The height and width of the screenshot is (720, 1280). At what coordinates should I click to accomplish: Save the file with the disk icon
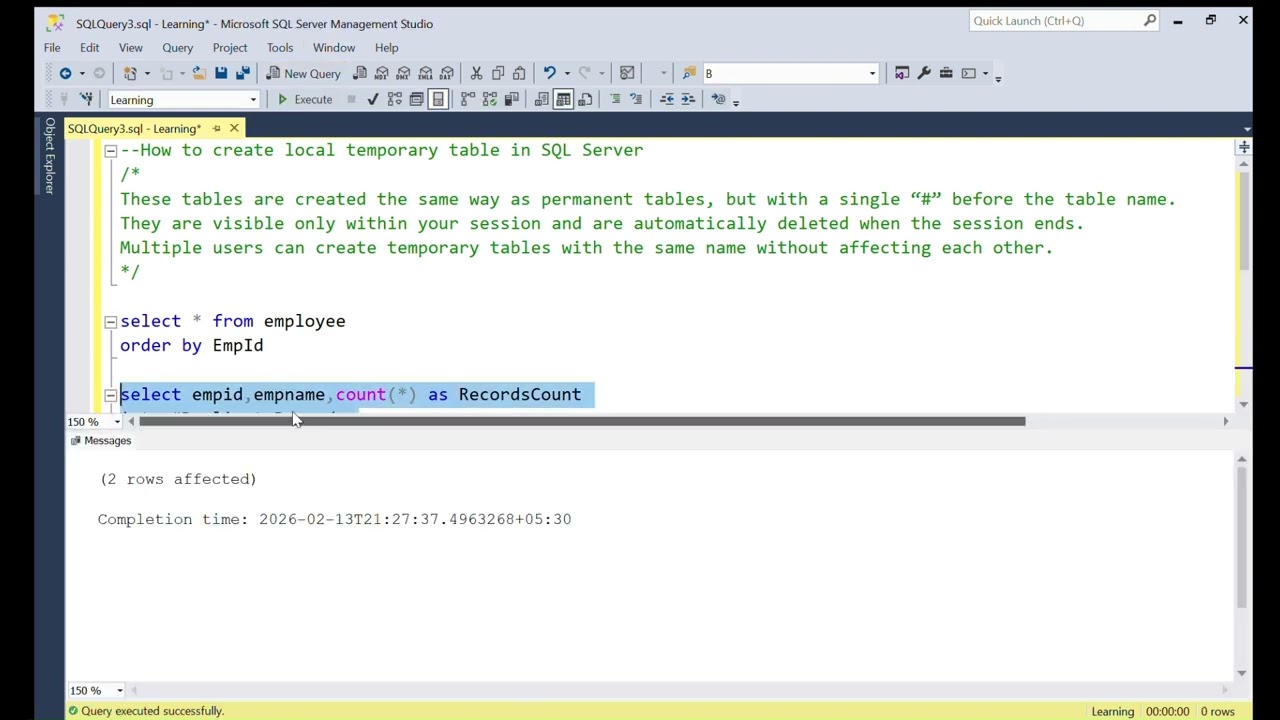click(x=220, y=73)
